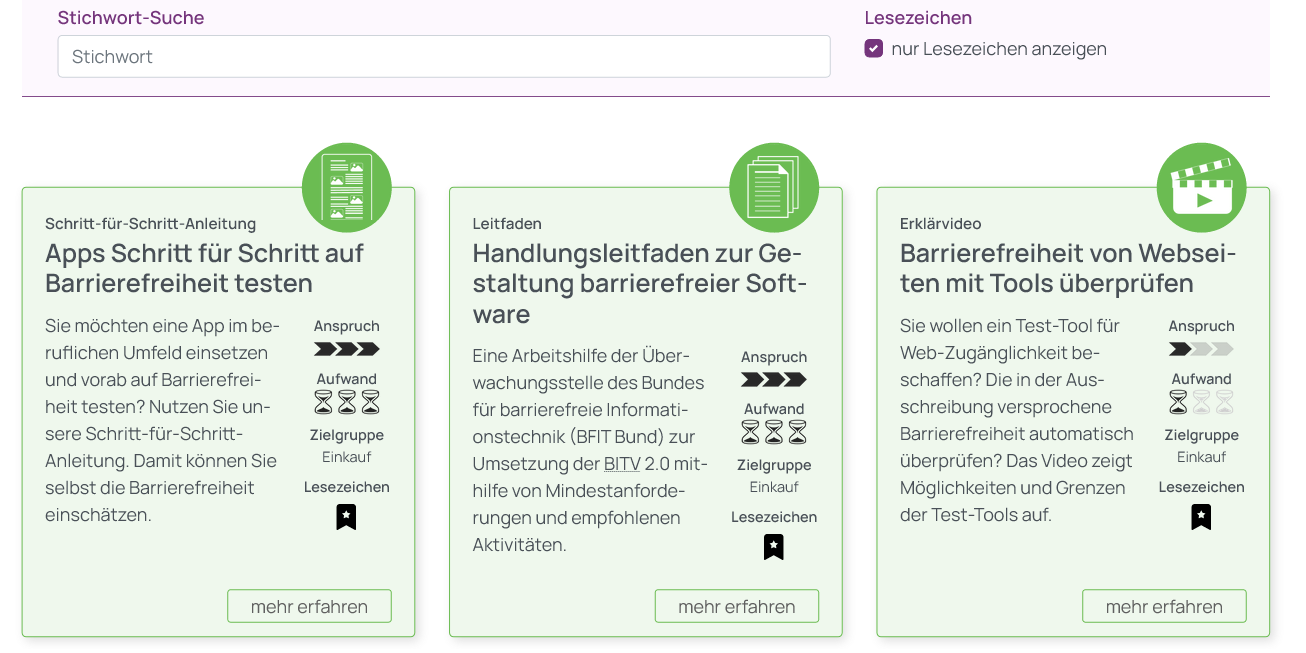
Task: Click Aufwand hourglasses on Apps card
Action: pyautogui.click(x=347, y=402)
